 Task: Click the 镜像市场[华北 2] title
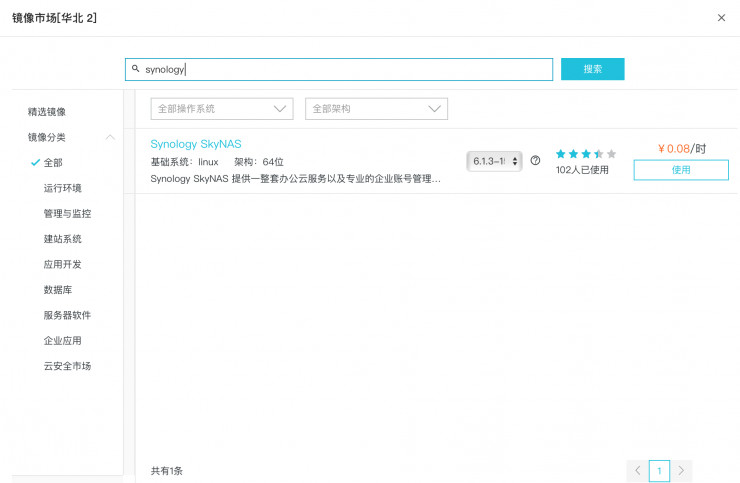[x=54, y=18]
